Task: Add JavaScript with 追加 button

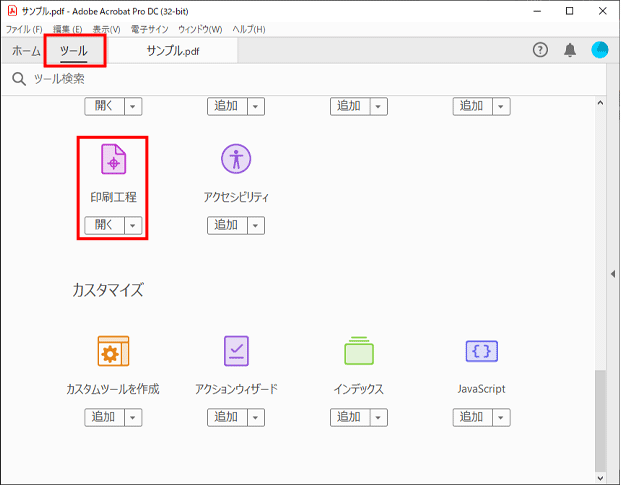Action: point(473,417)
